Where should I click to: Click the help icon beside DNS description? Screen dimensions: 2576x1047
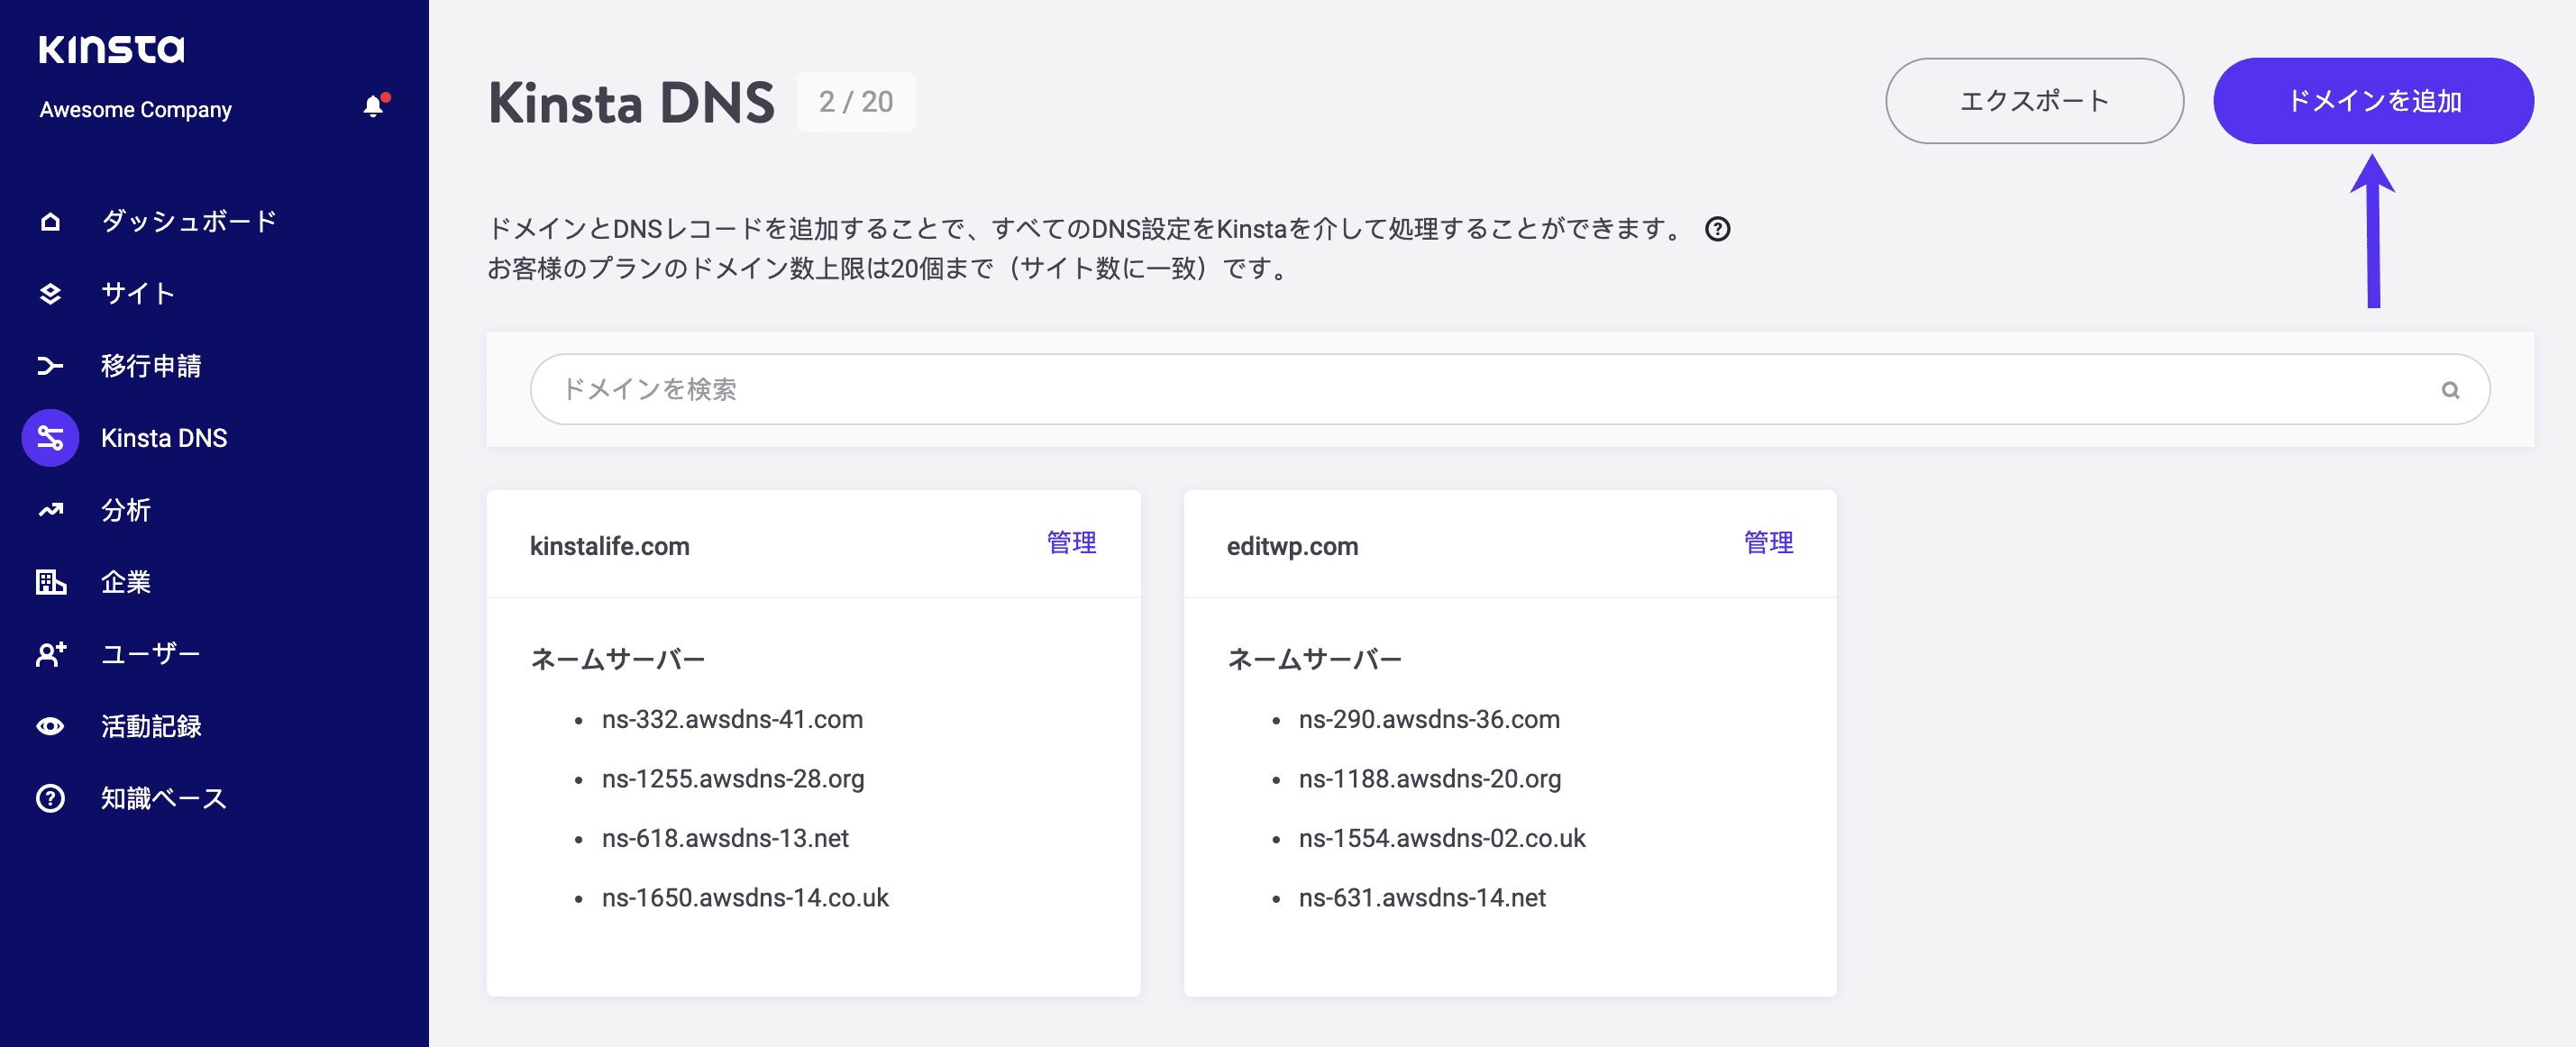click(x=1717, y=229)
